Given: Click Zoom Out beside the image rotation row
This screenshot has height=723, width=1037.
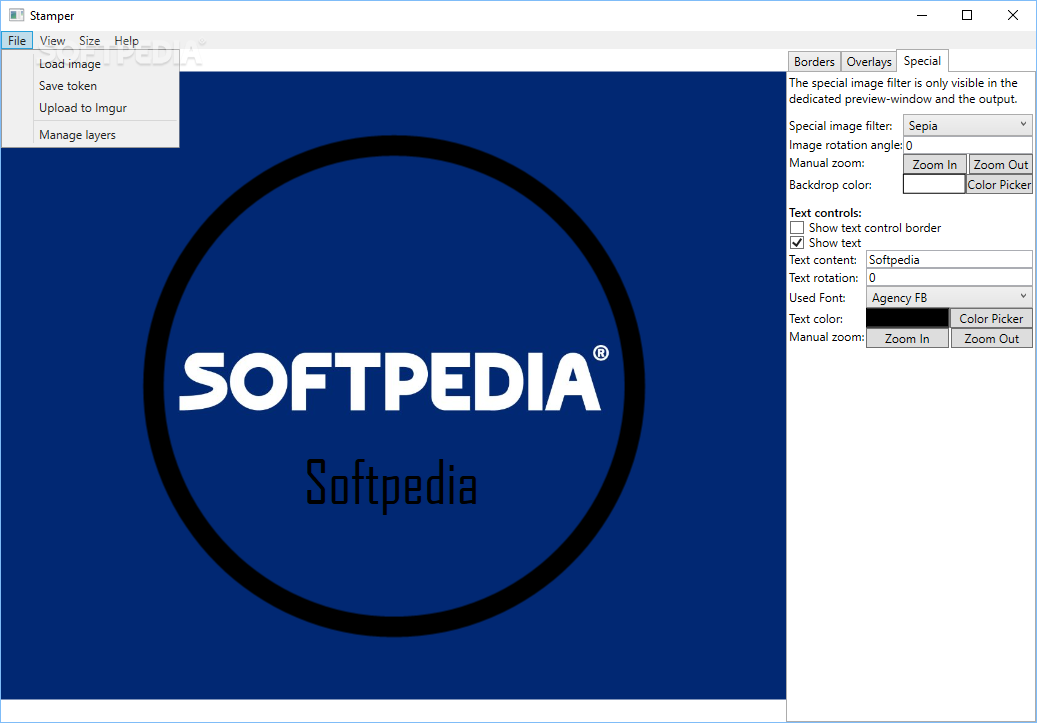Looking at the screenshot, I should click(x=1000, y=164).
